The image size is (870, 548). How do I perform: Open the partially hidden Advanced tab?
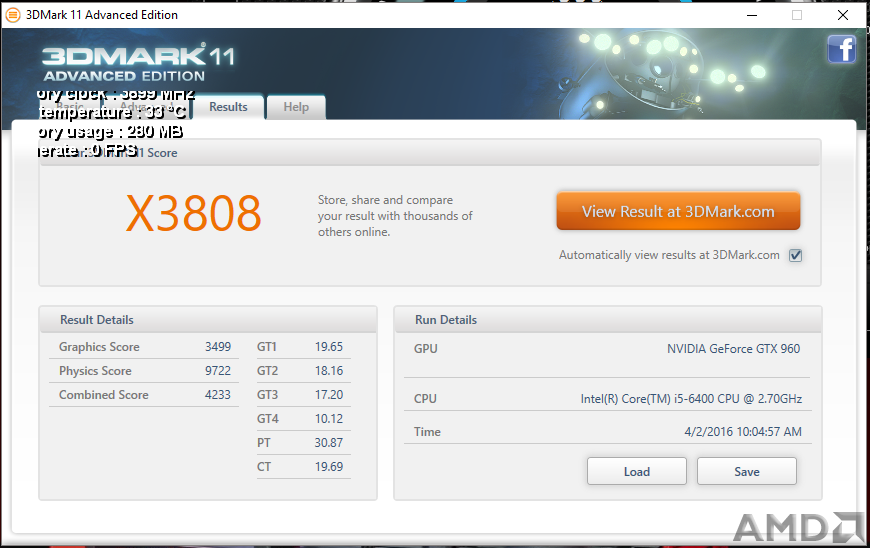point(146,107)
